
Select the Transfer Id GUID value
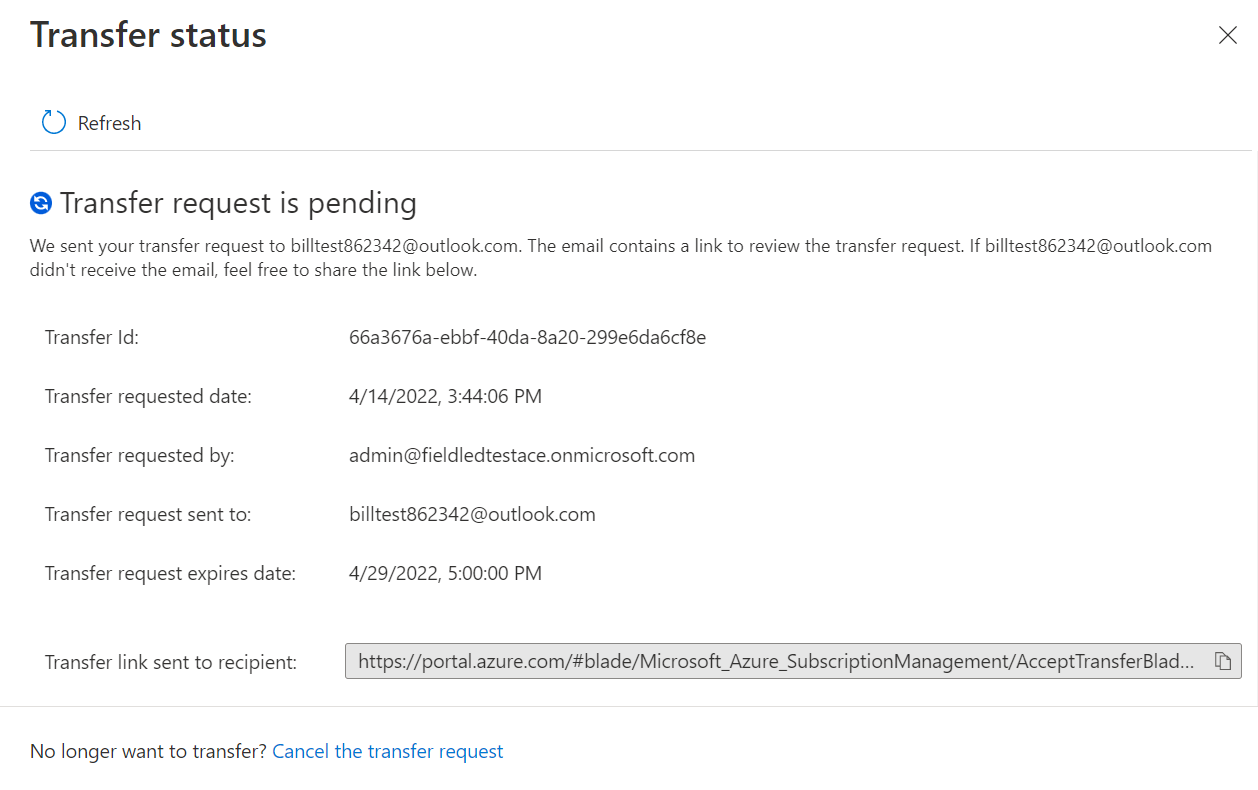[x=527, y=337]
